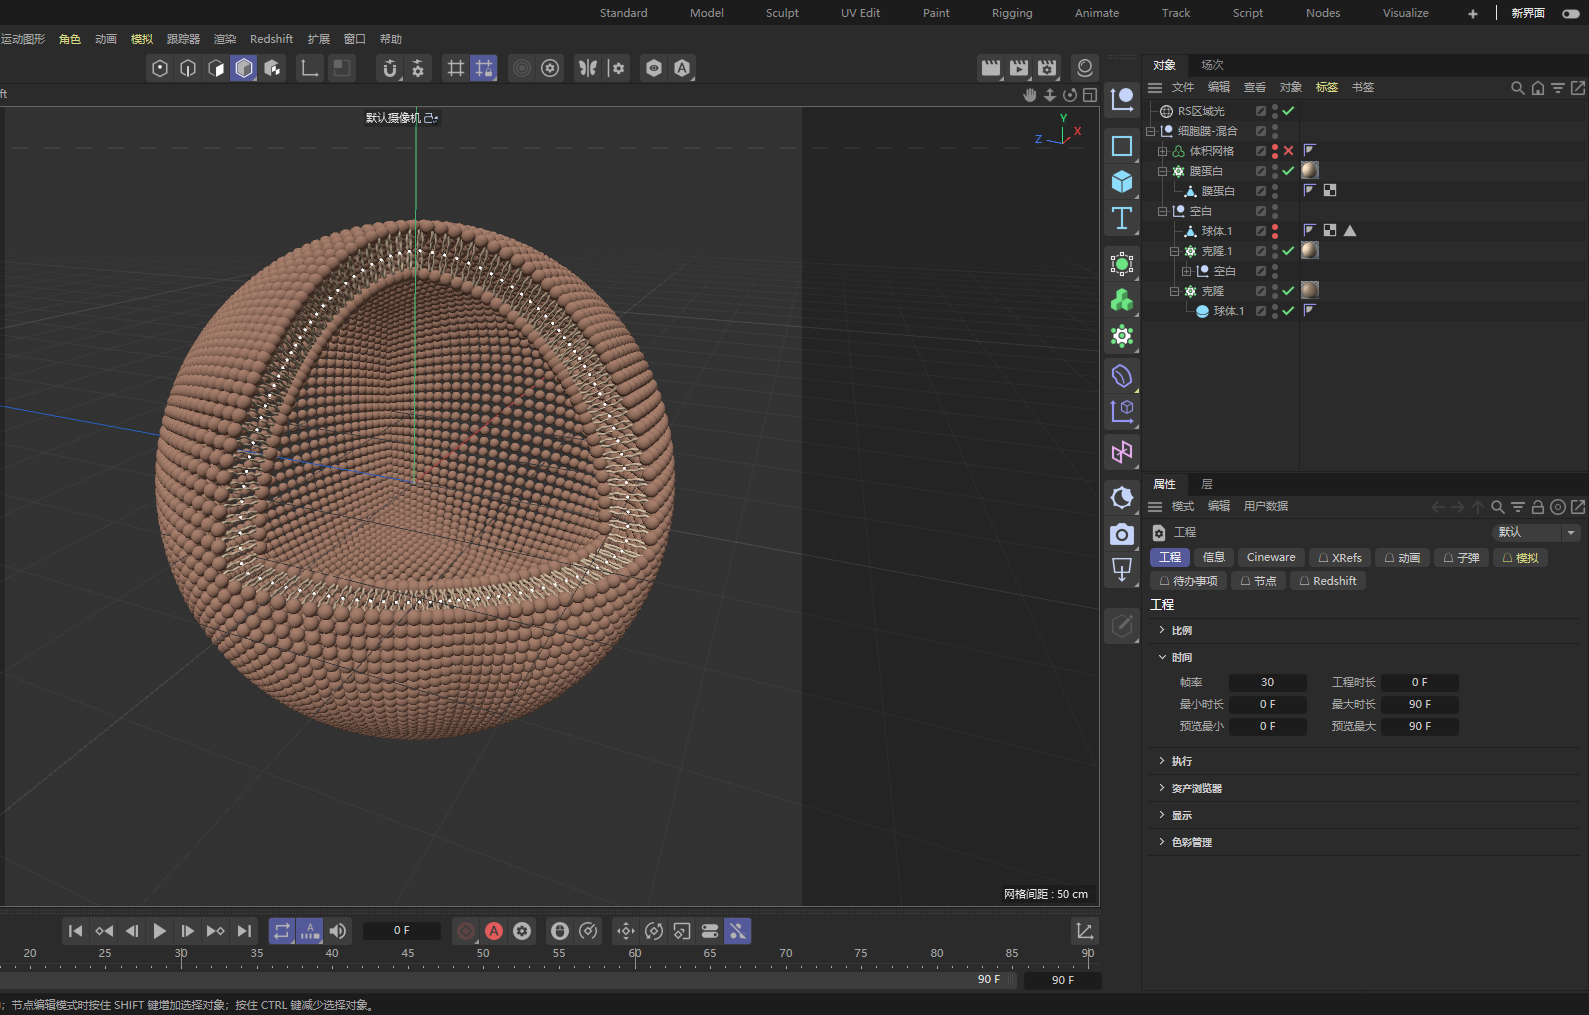The height and width of the screenshot is (1015, 1589).
Task: Click the material sphere tag on 膜蛋白
Action: pyautogui.click(x=1310, y=171)
